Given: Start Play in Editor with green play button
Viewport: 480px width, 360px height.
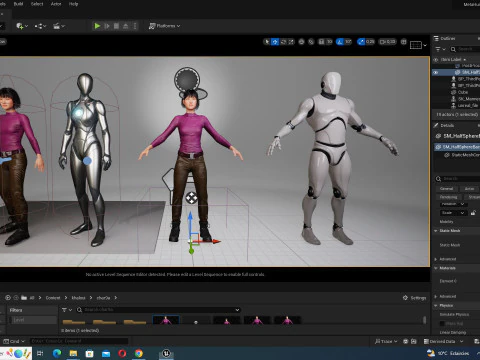Looking at the screenshot, I should click(97, 26).
